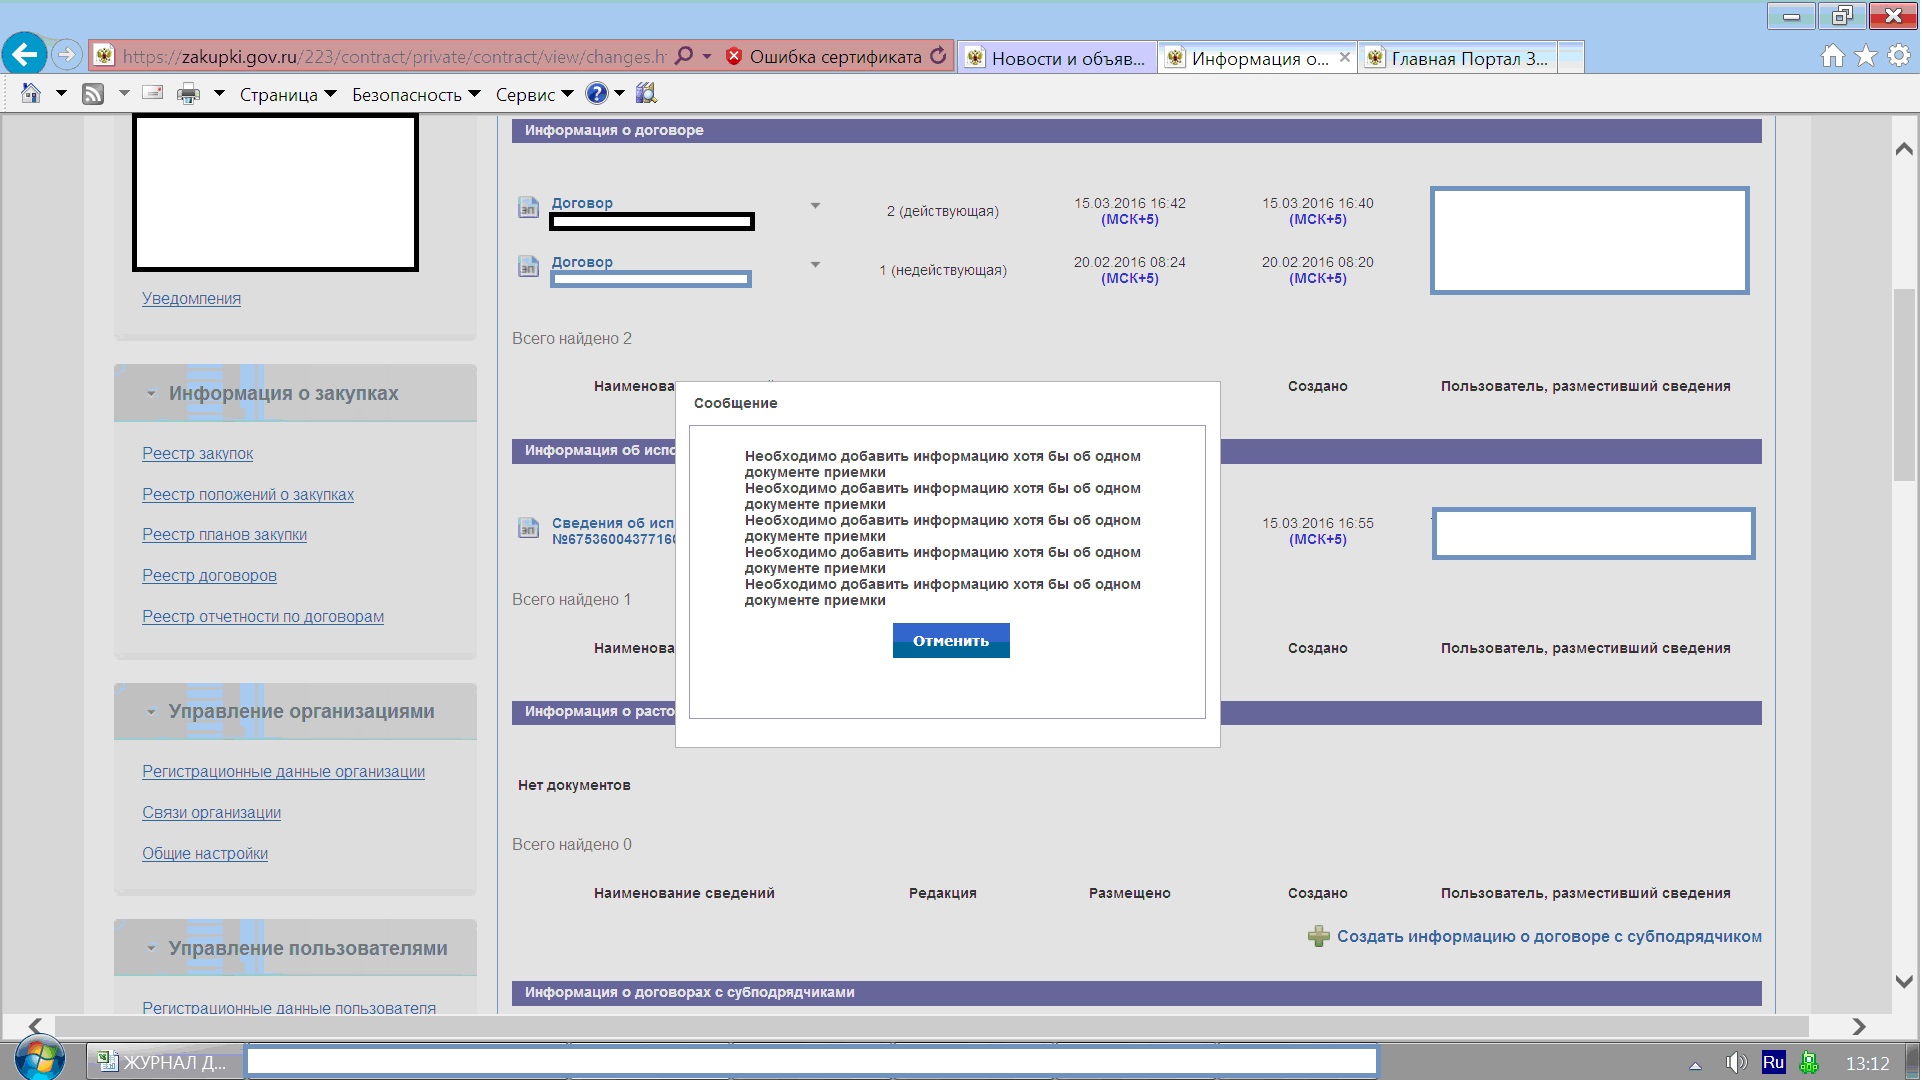Open the Страница dropdown menu
Screen dimensions: 1922x1080
[x=288, y=95]
